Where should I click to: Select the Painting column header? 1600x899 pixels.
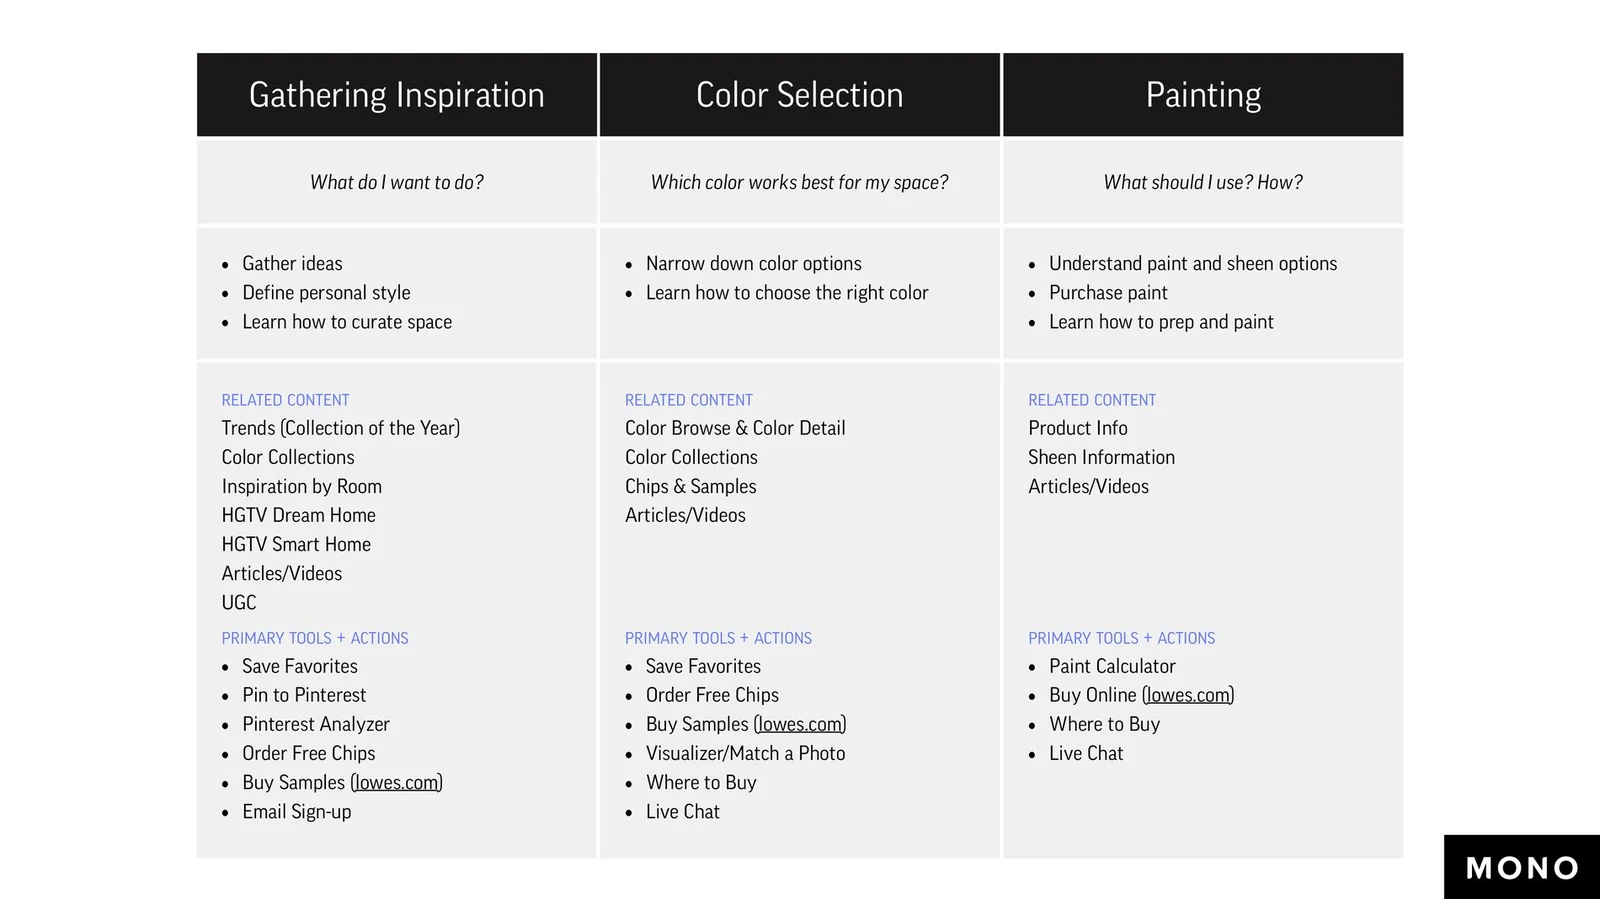coord(1203,95)
